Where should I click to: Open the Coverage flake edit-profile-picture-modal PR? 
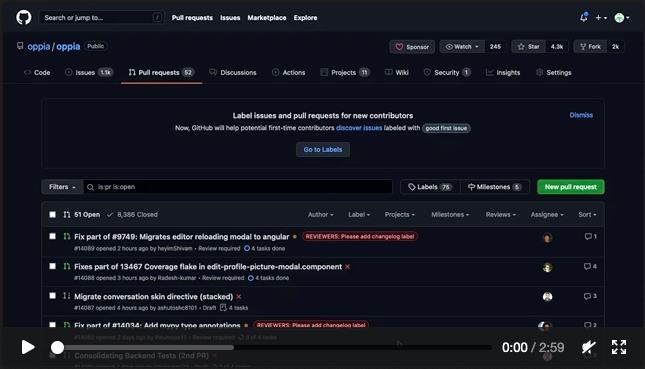click(x=208, y=267)
